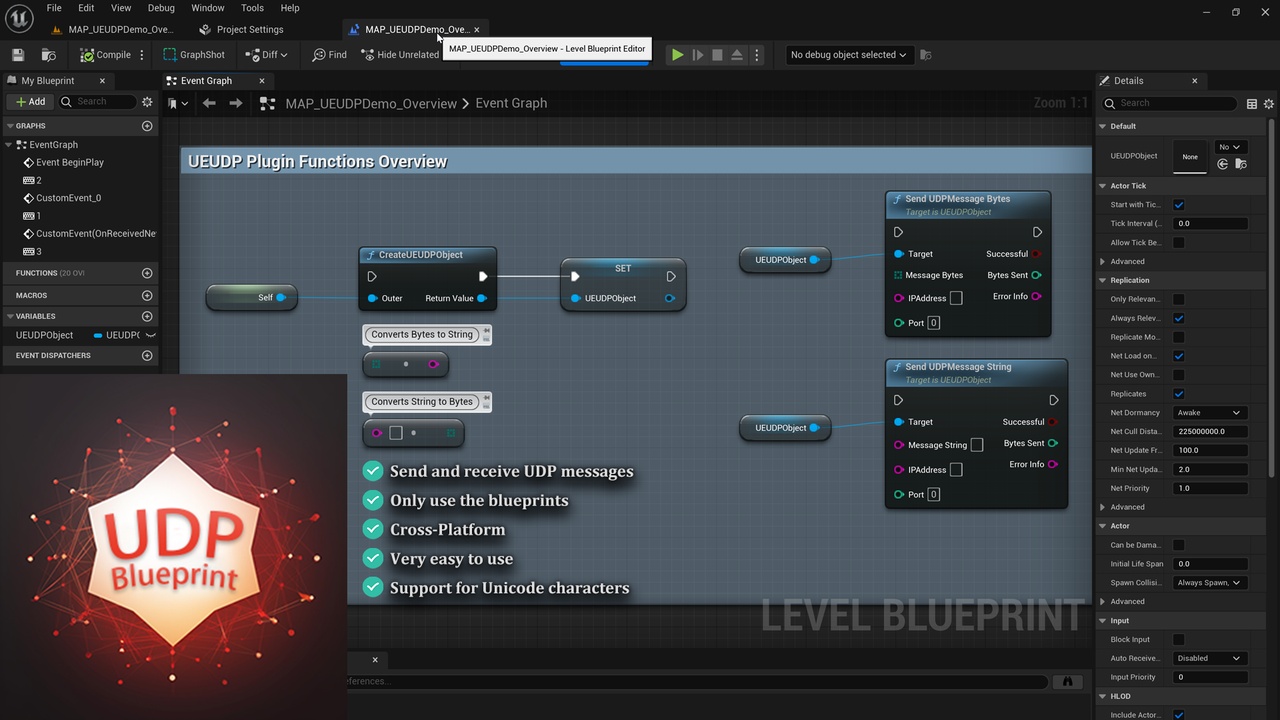This screenshot has width=1280, height=720.
Task: Click the Eject button in play controls
Action: click(737, 55)
